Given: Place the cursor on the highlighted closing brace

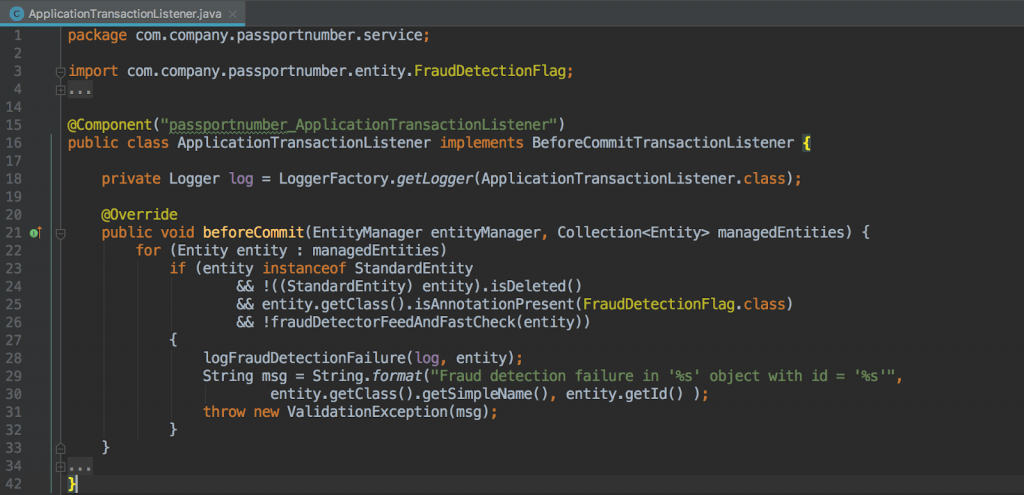Looking at the screenshot, I should (72, 484).
